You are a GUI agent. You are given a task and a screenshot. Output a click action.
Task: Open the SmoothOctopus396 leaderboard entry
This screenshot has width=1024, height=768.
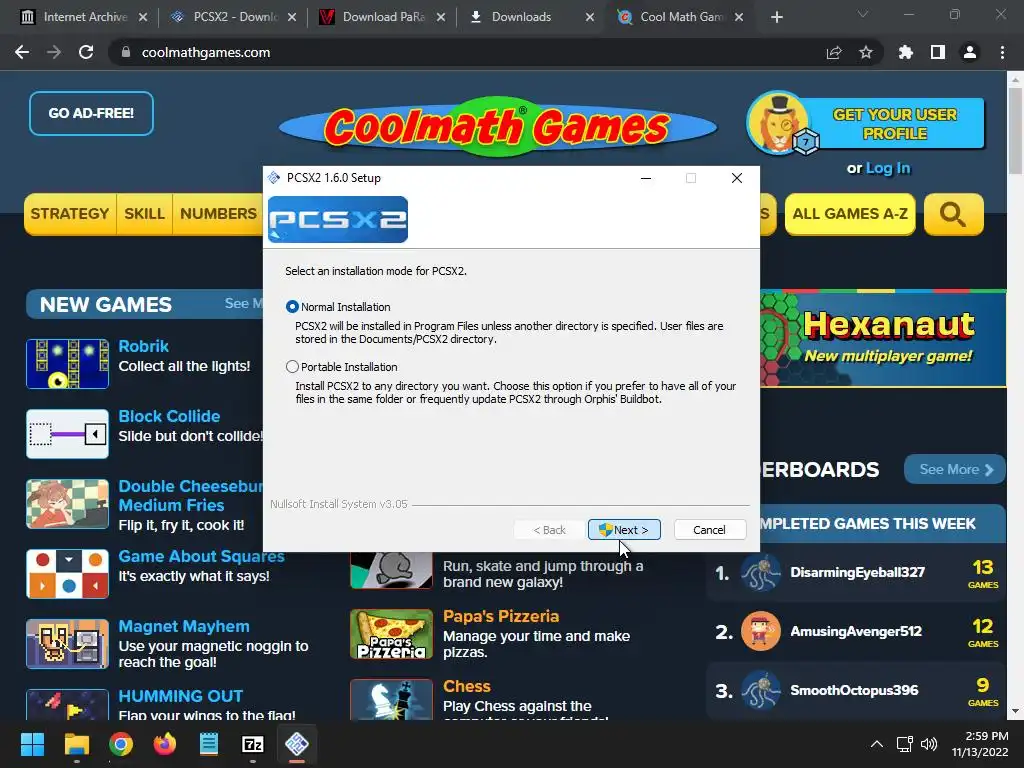[x=856, y=690]
